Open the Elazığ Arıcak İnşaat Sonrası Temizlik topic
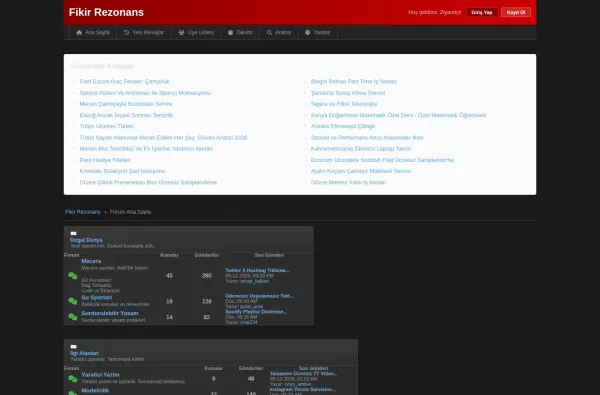This screenshot has height=395, width=600. tap(126, 115)
